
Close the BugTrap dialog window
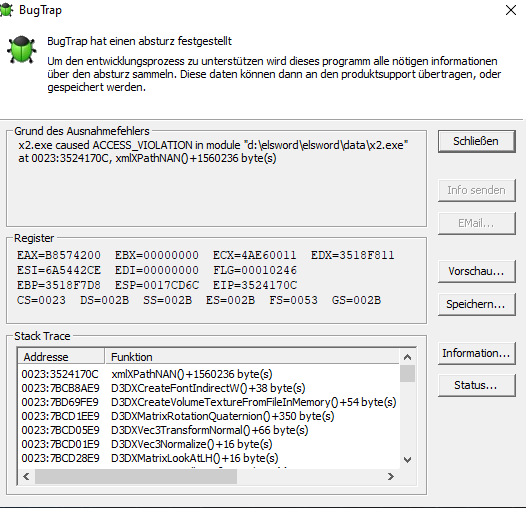[x=511, y=10]
